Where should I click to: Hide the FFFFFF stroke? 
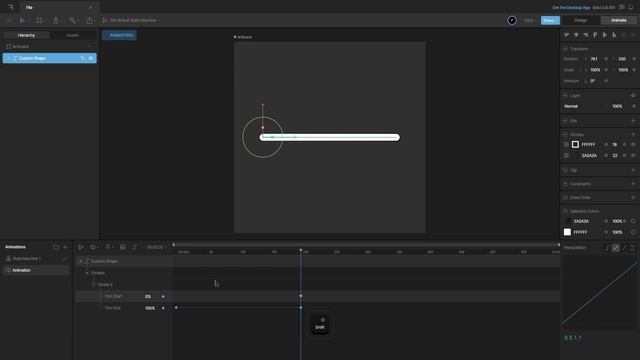click(x=633, y=144)
